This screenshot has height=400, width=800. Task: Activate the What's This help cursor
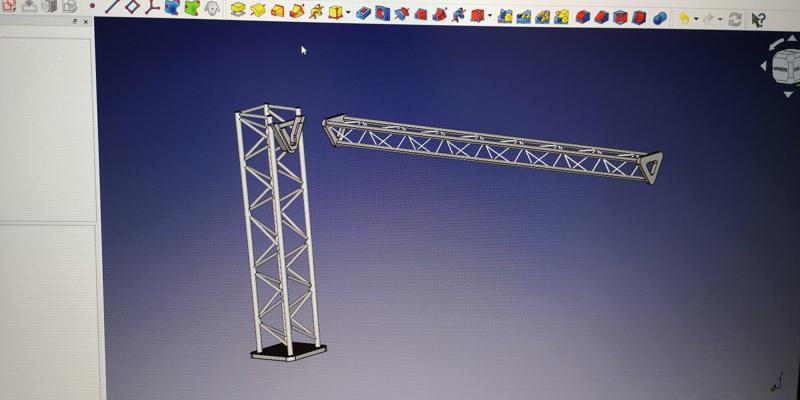pyautogui.click(x=758, y=20)
